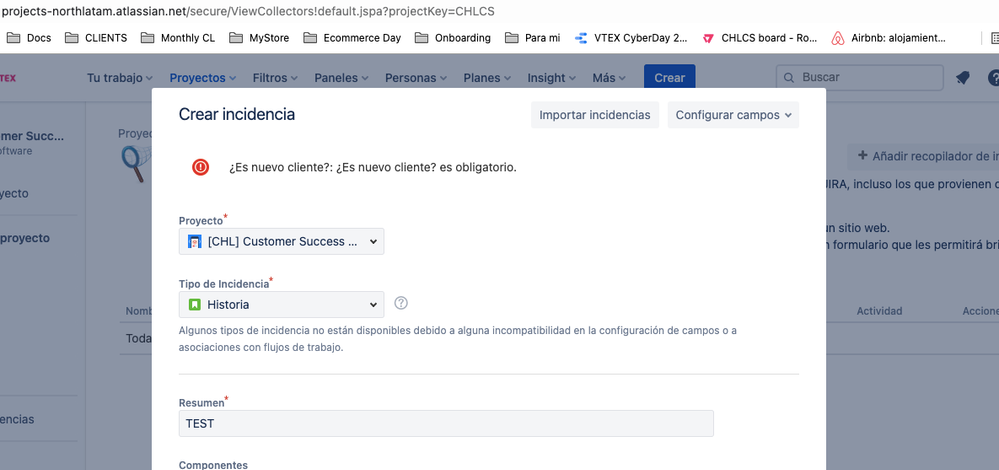Open the Más menu

608,78
